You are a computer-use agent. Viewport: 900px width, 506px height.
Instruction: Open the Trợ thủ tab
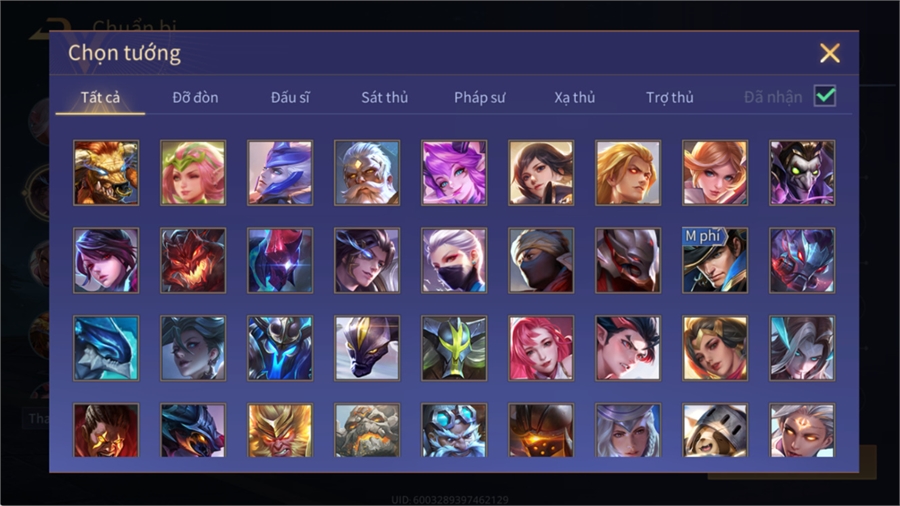[x=670, y=98]
